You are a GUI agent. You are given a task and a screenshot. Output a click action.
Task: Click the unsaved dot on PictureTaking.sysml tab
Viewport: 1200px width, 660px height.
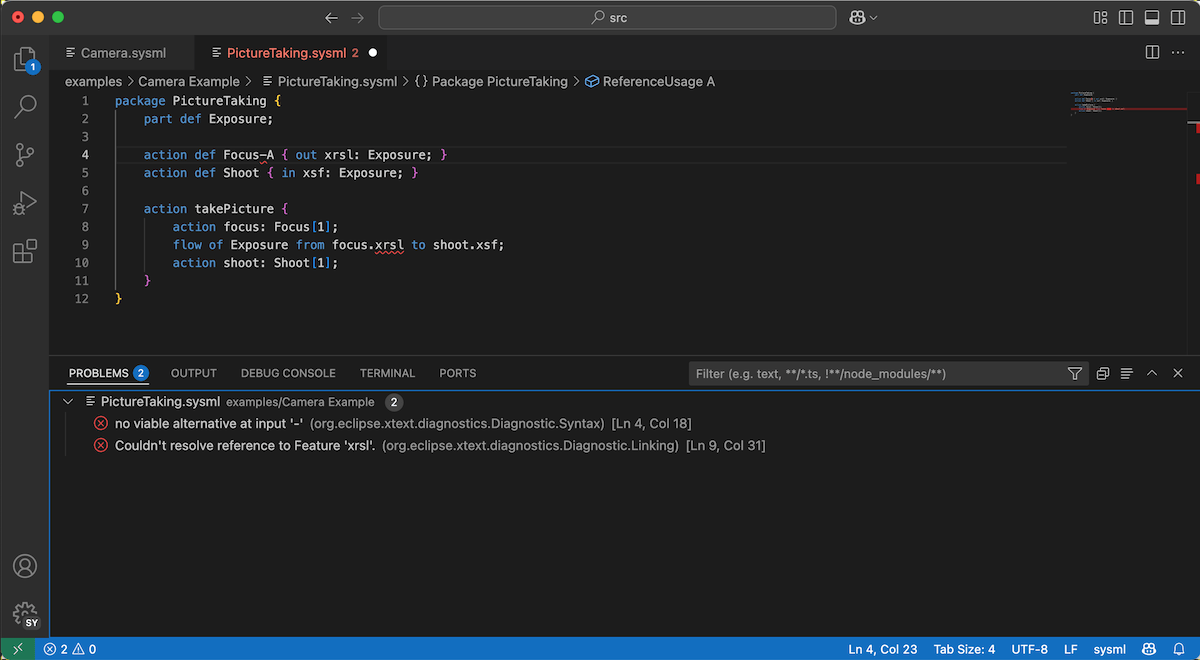point(373,53)
